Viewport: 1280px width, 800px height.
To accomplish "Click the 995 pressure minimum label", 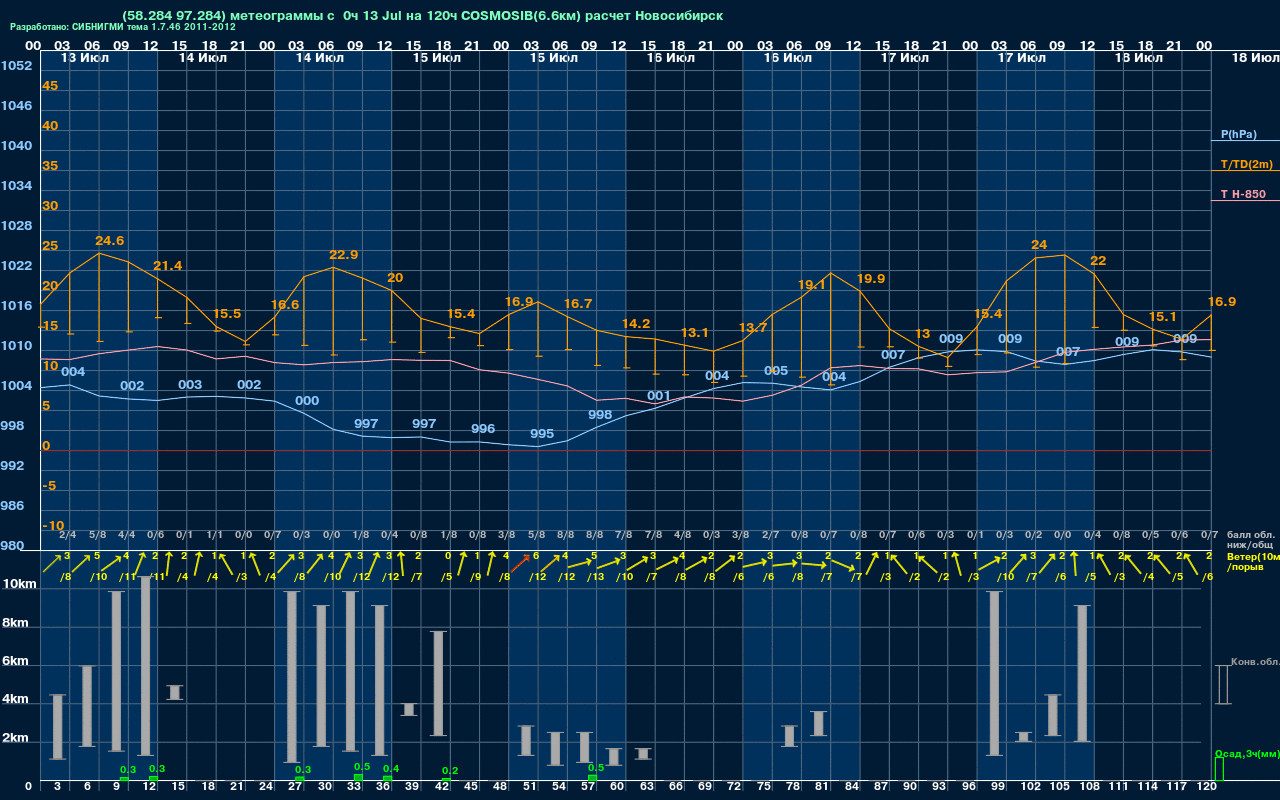I will [542, 434].
